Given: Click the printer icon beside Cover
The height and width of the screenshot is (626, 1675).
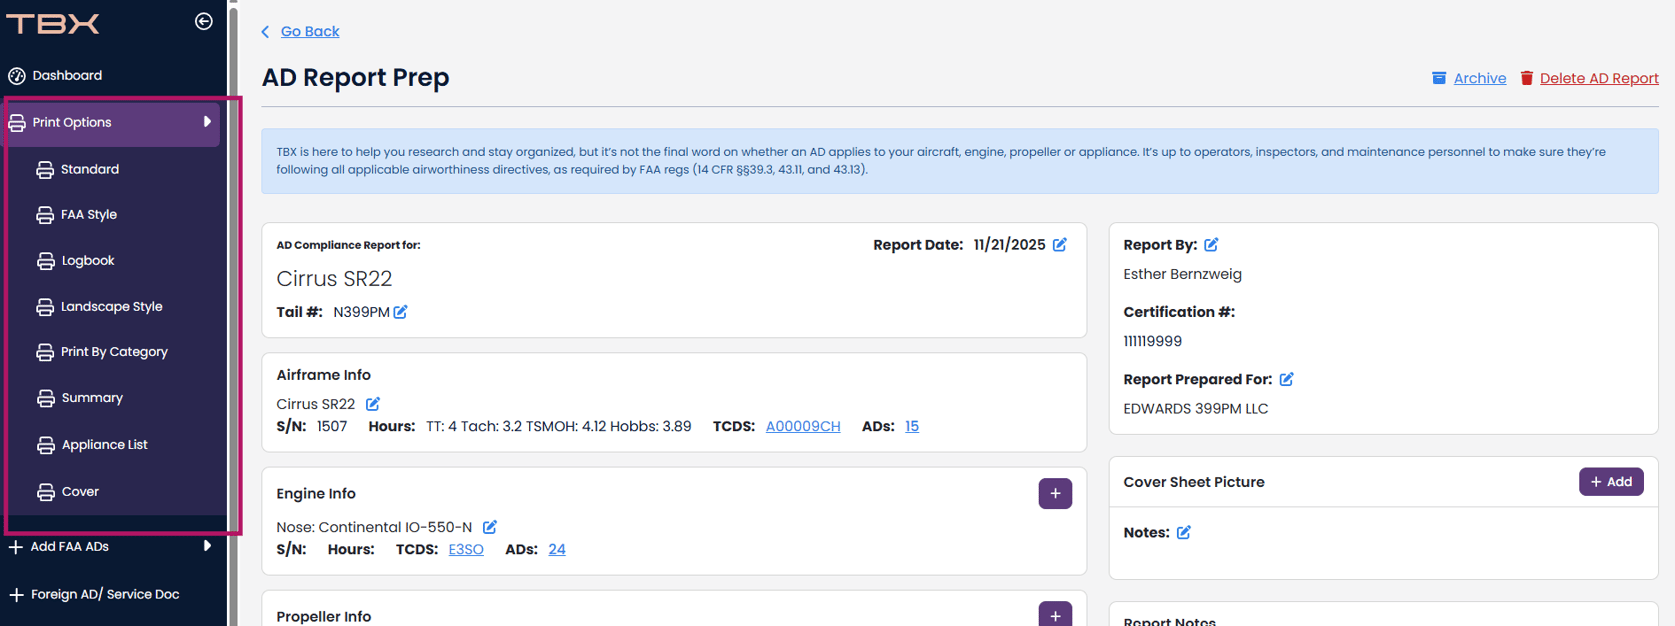Looking at the screenshot, I should (x=45, y=492).
